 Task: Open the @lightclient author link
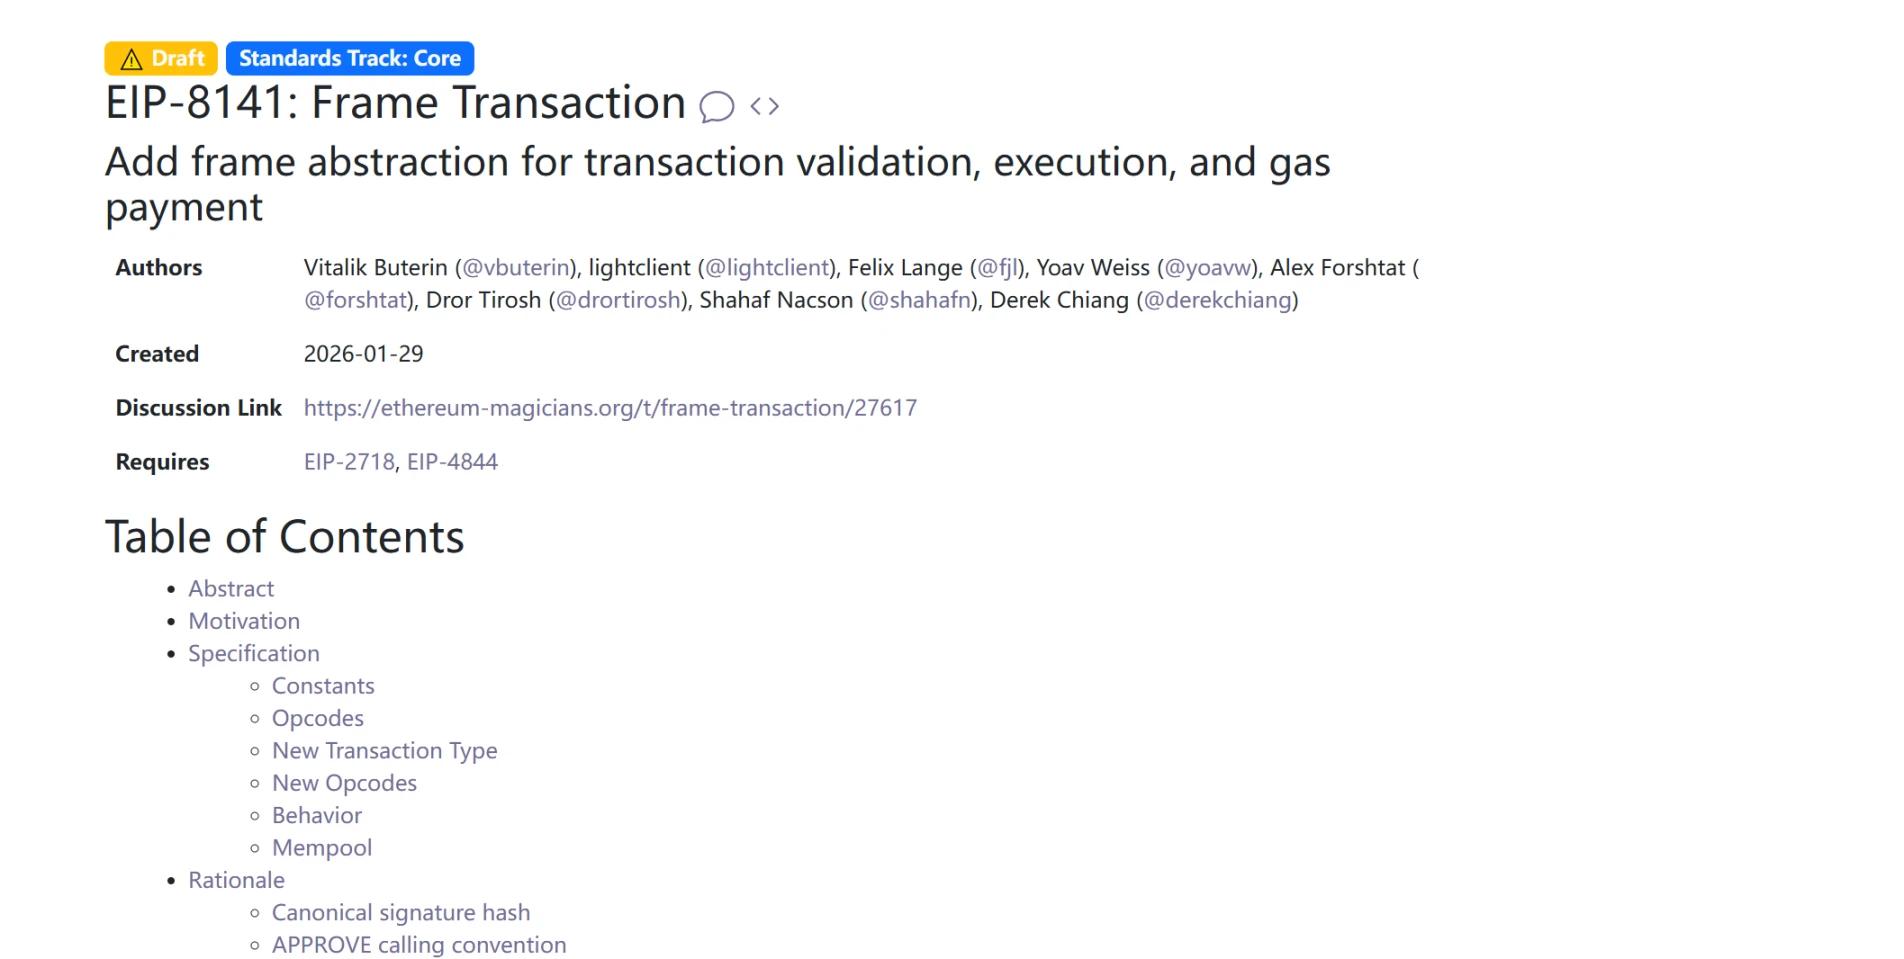(768, 268)
